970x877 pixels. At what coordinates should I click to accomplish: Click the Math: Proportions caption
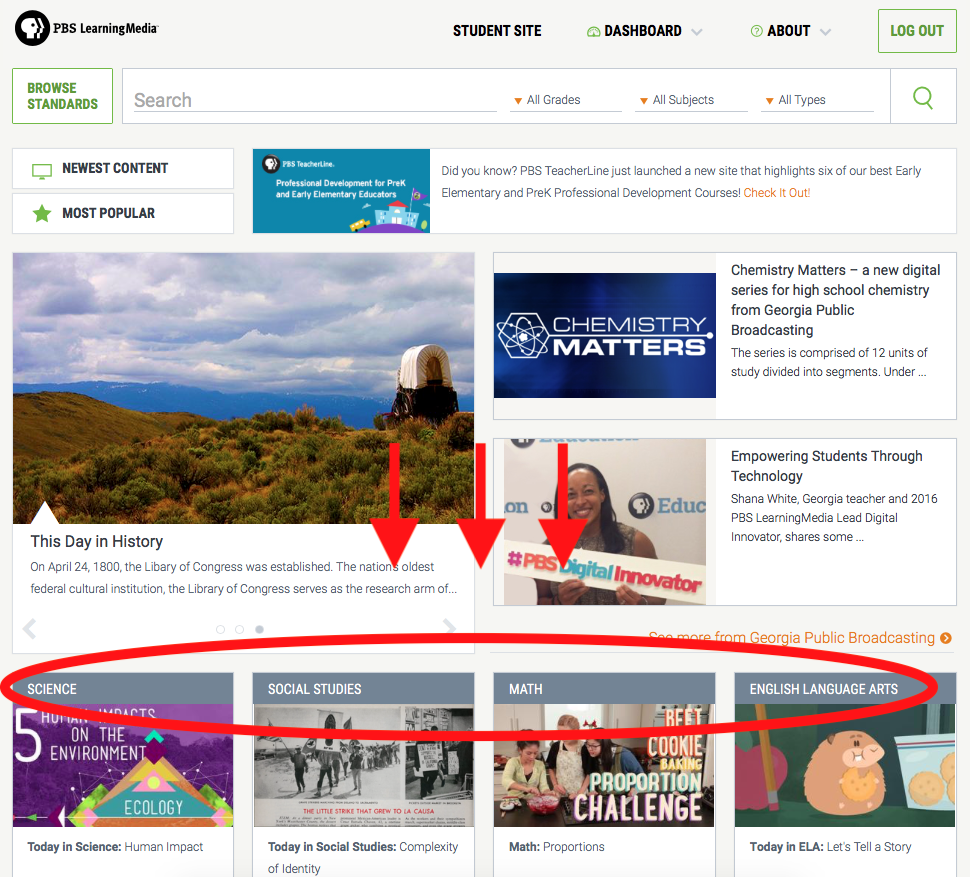[x=557, y=847]
